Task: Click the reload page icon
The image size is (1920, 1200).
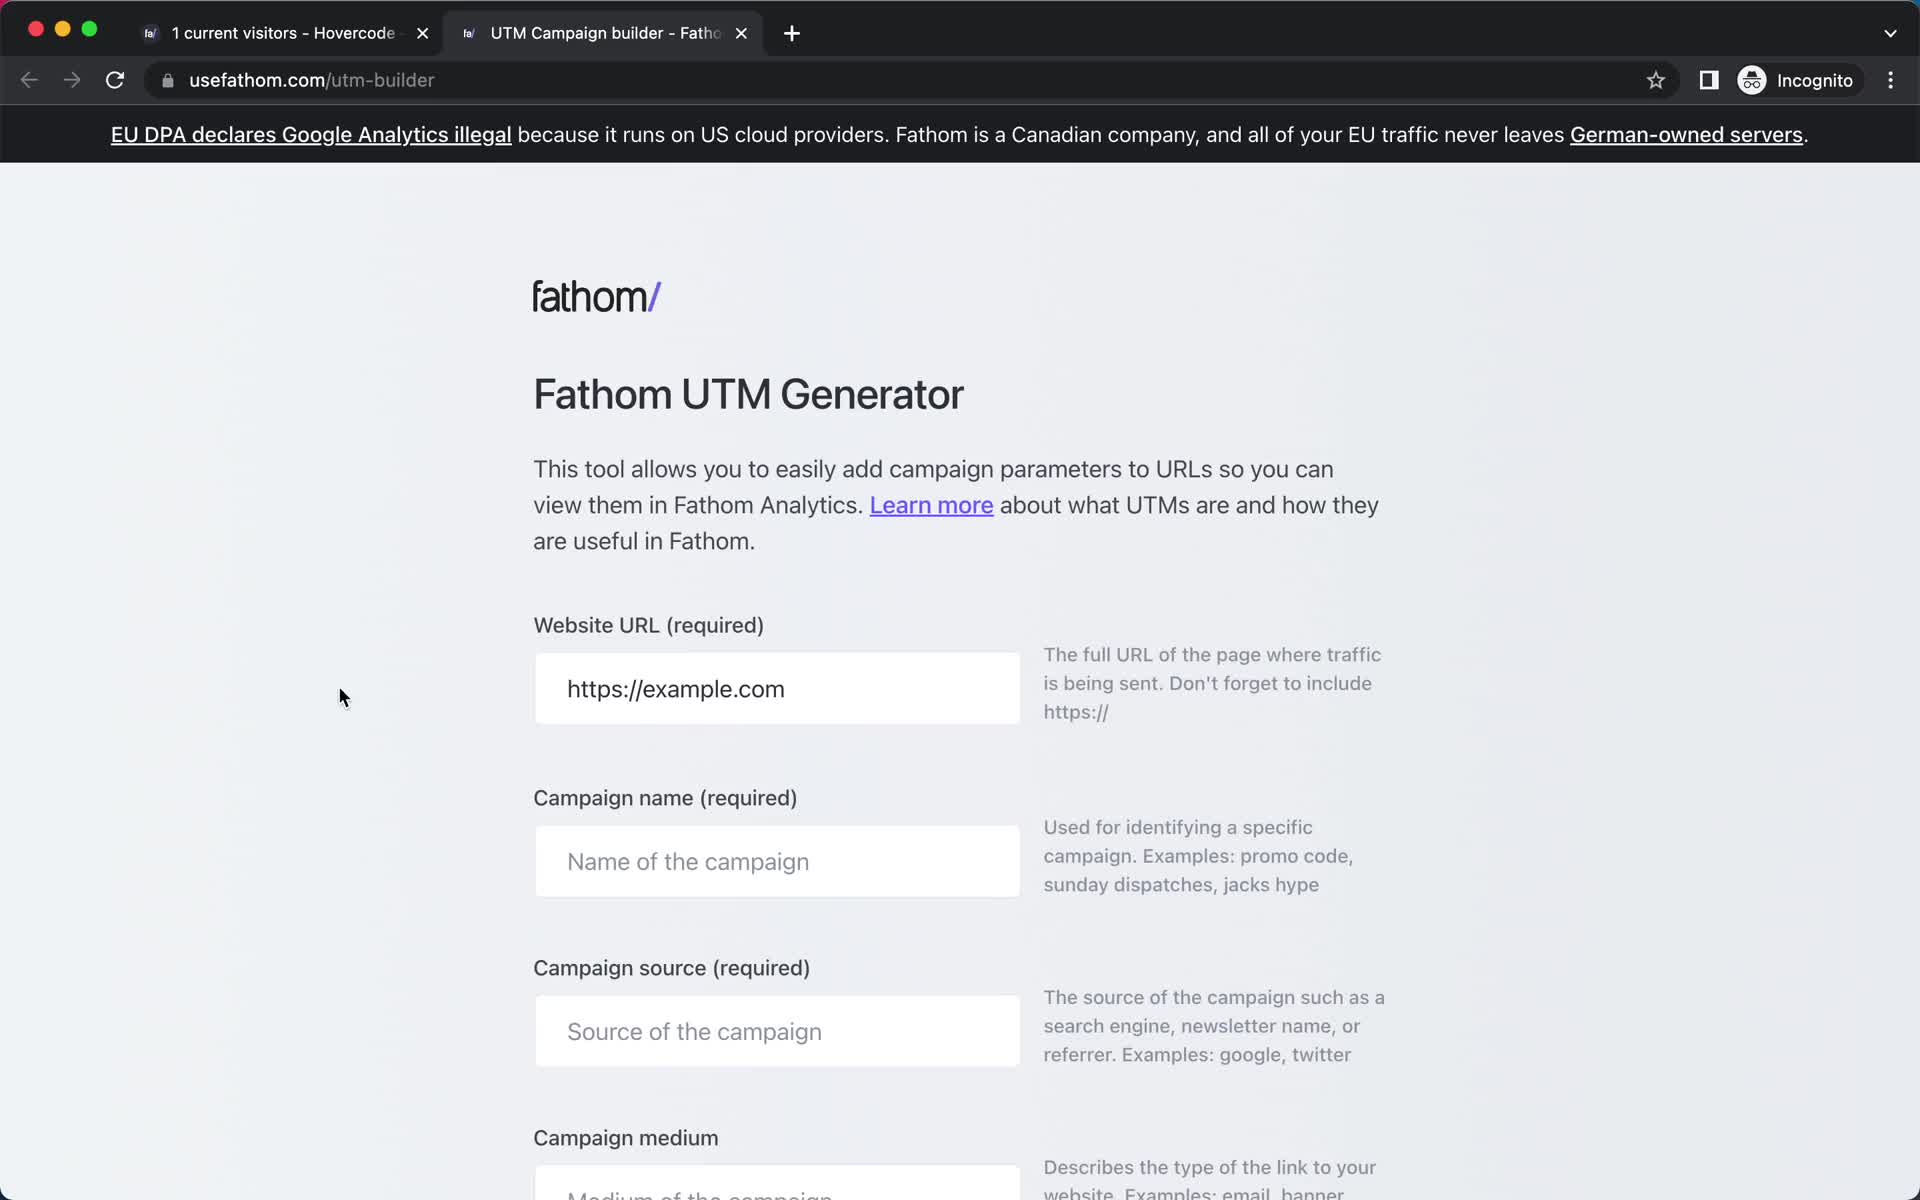Action: (x=115, y=79)
